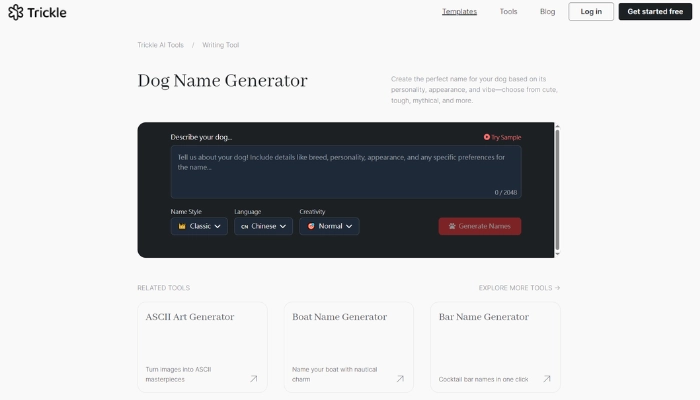Viewport: 700px width, 400px height.
Task: Click the Get started free button
Action: tap(655, 12)
